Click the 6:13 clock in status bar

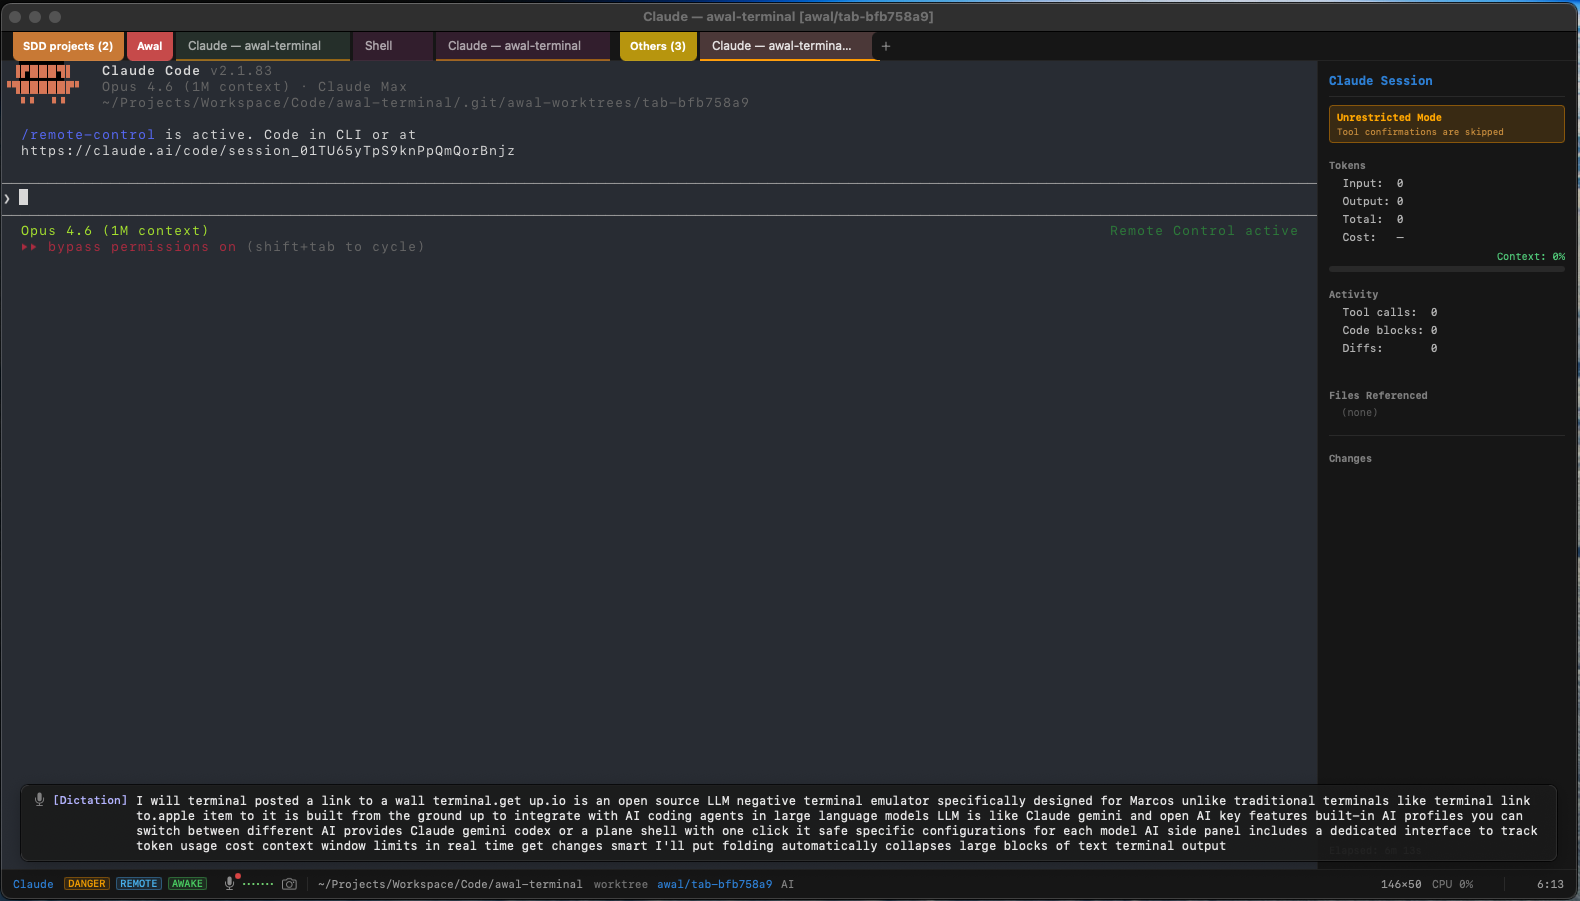coord(1550,884)
